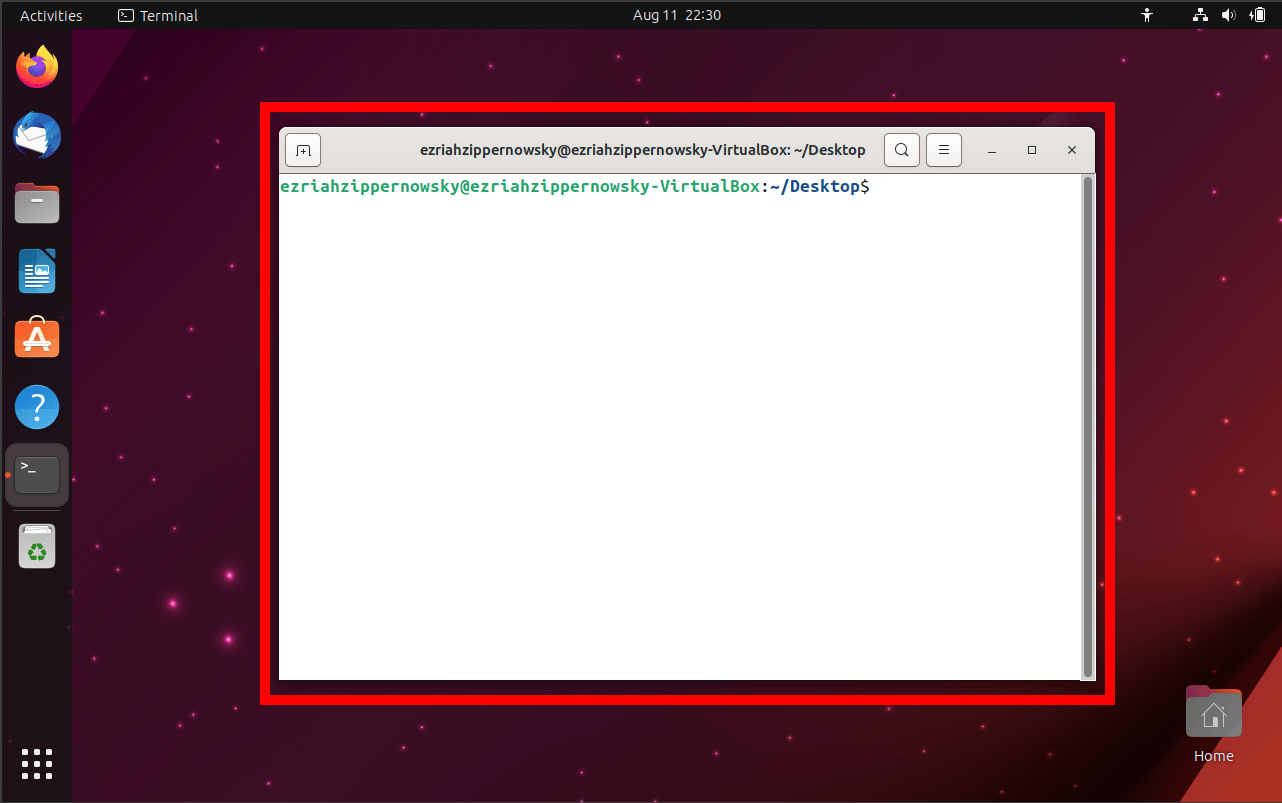This screenshot has height=803, width=1282.
Task: Launch Firefox from the dock
Action: (37, 66)
